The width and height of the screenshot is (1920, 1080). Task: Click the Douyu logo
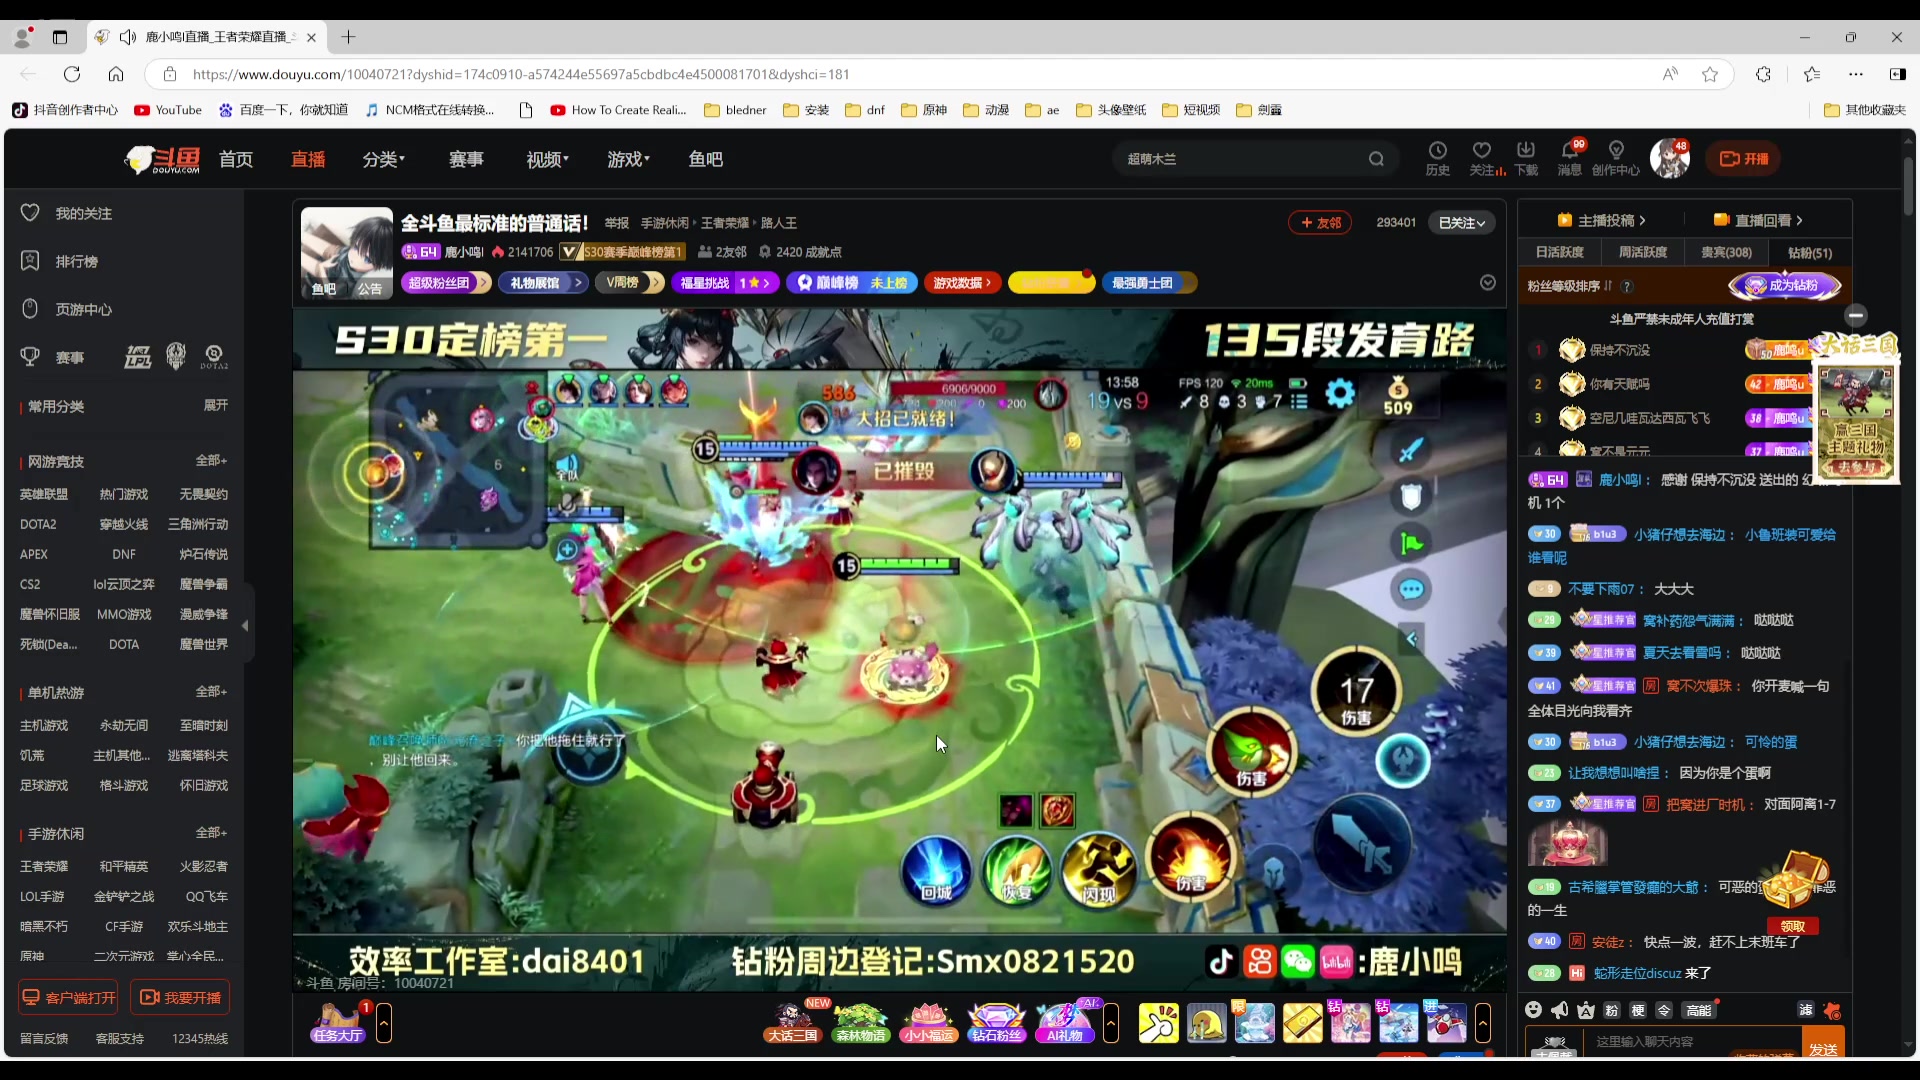tap(163, 159)
